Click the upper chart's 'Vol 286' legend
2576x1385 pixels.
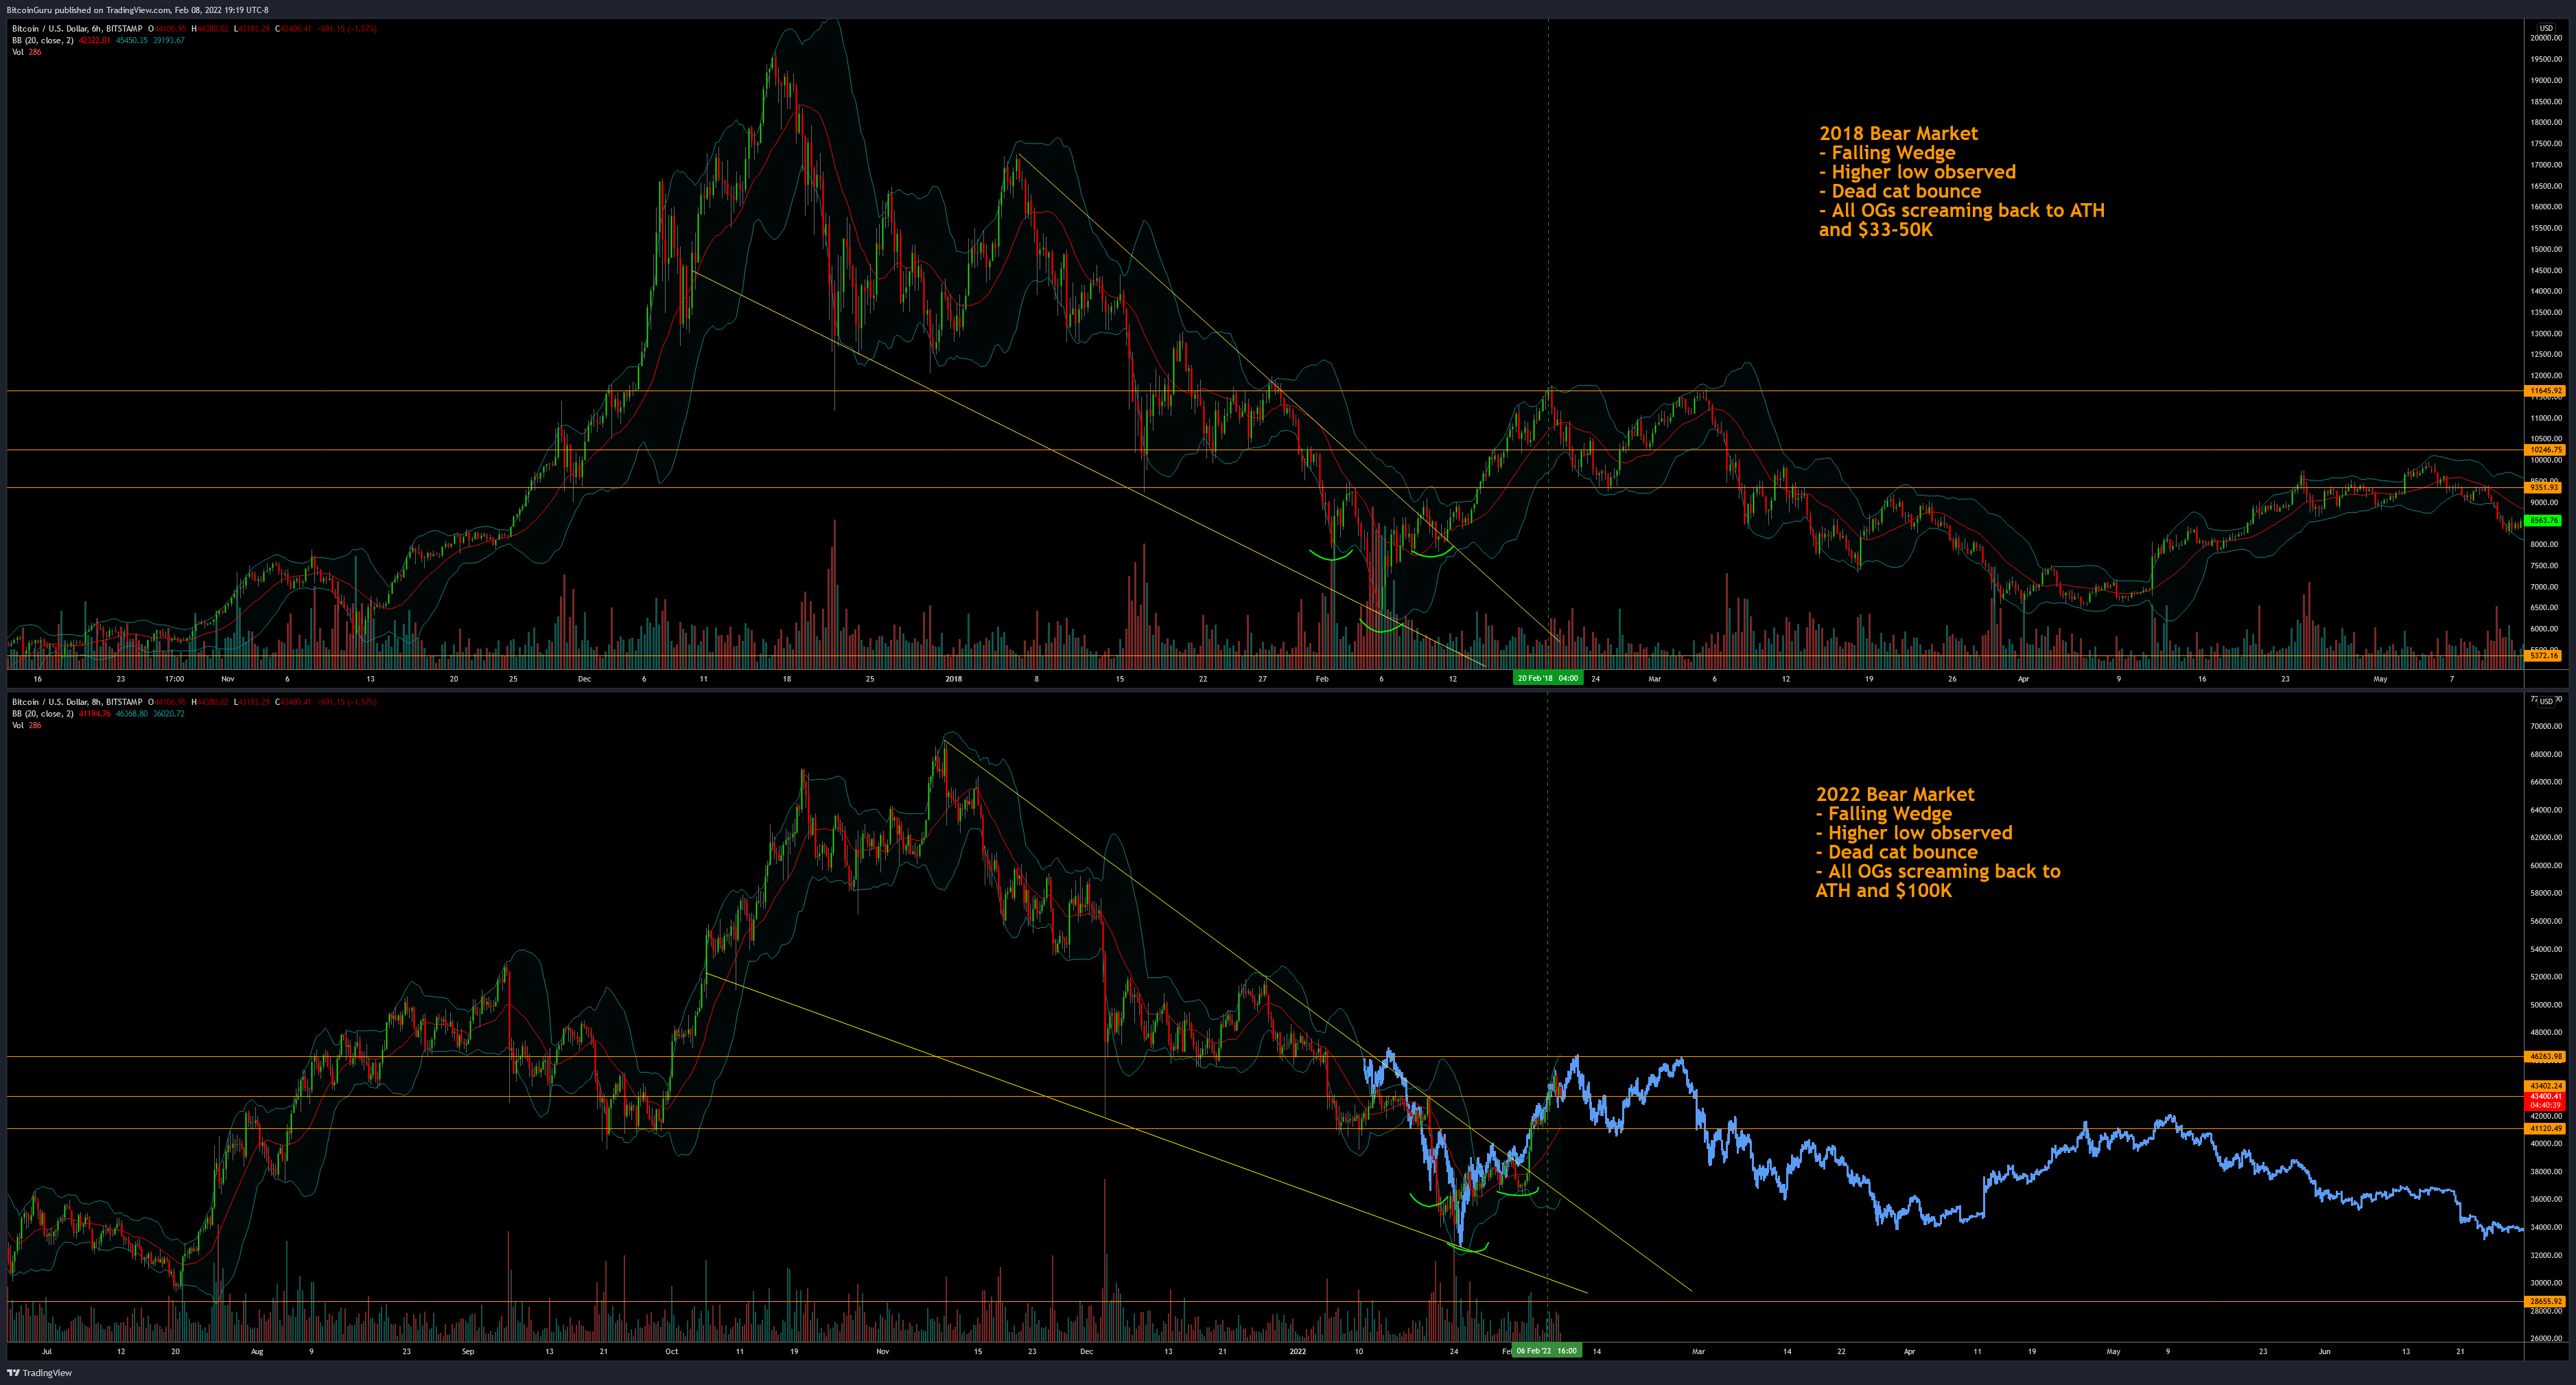pos(27,52)
